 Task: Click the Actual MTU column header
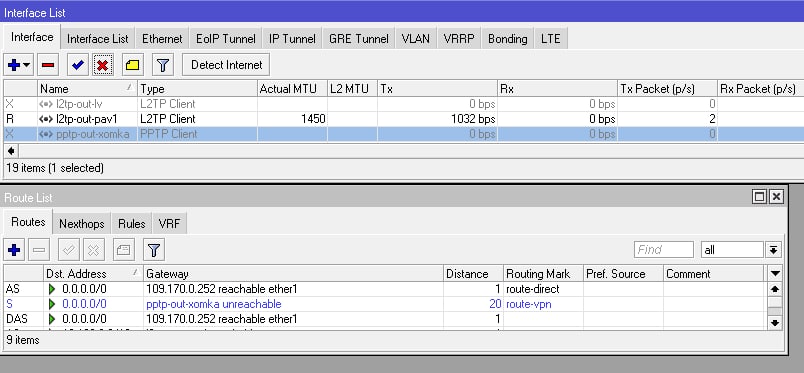[292, 89]
